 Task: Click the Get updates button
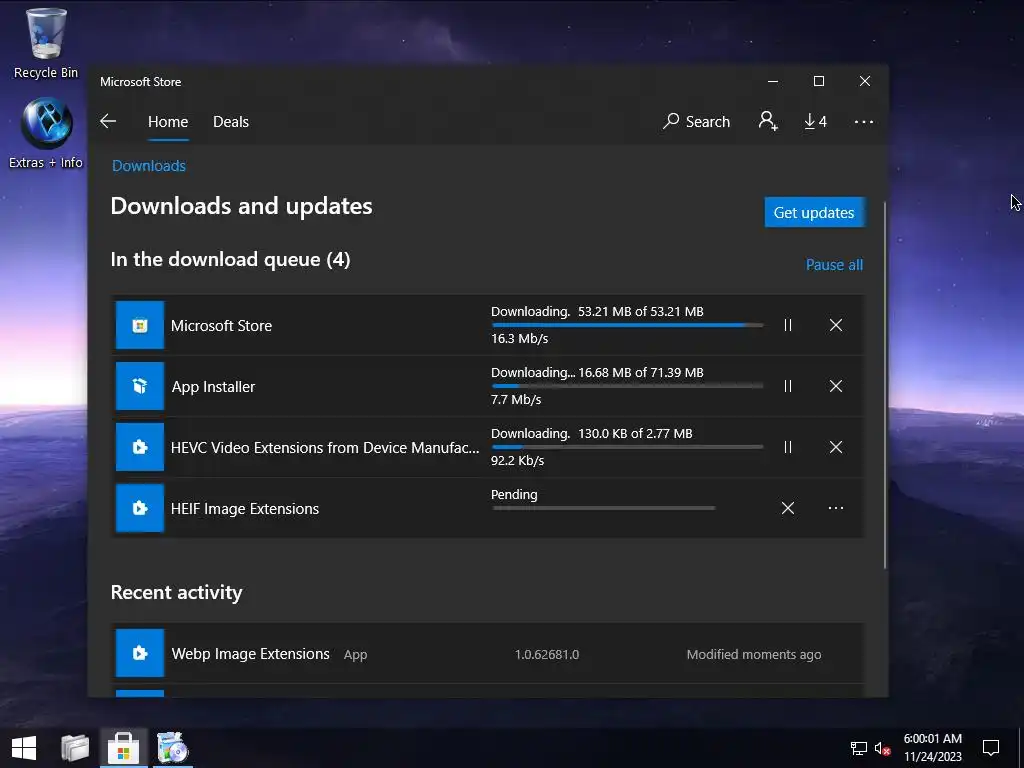pos(814,212)
